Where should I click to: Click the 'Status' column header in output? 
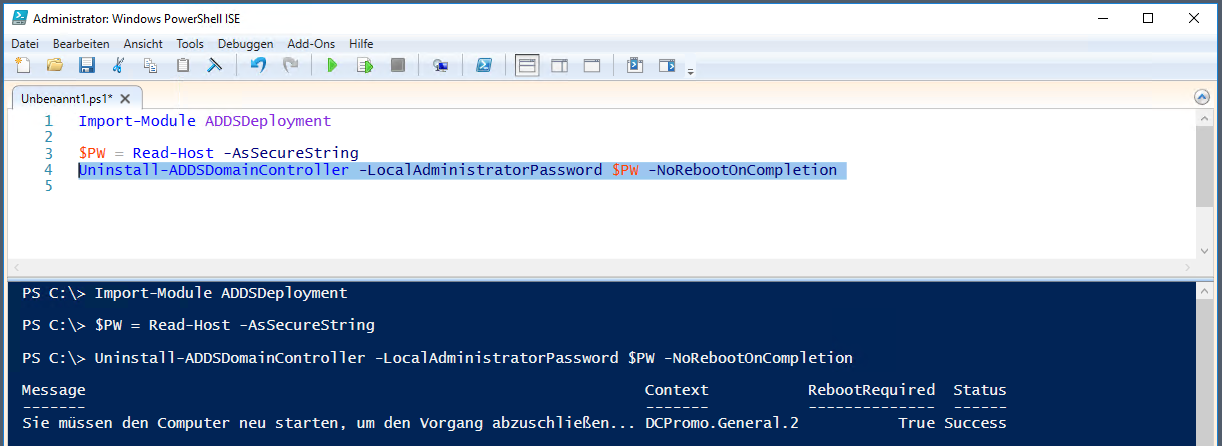pos(980,390)
